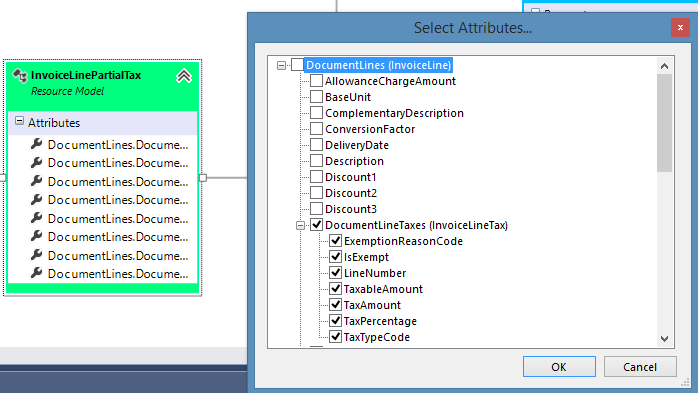The height and width of the screenshot is (393, 698).
Task: Uncheck the TaxPercentage checkbox
Action: pyautogui.click(x=336, y=320)
